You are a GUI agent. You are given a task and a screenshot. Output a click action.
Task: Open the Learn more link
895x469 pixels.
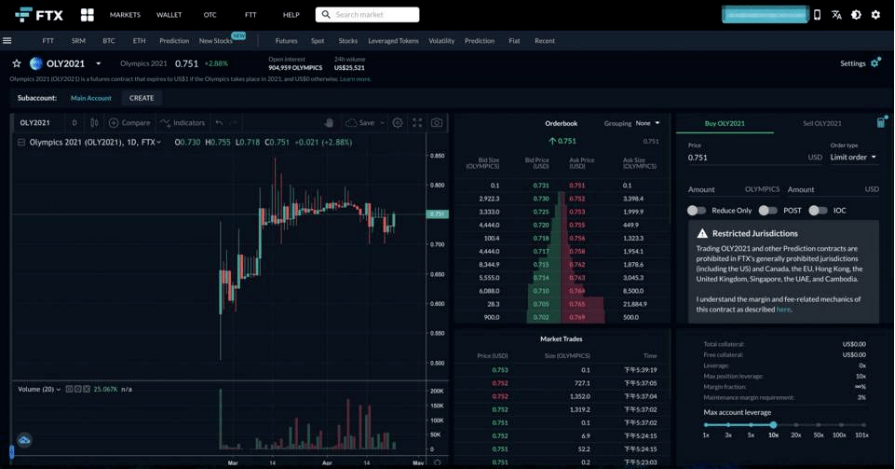pyautogui.click(x=354, y=78)
